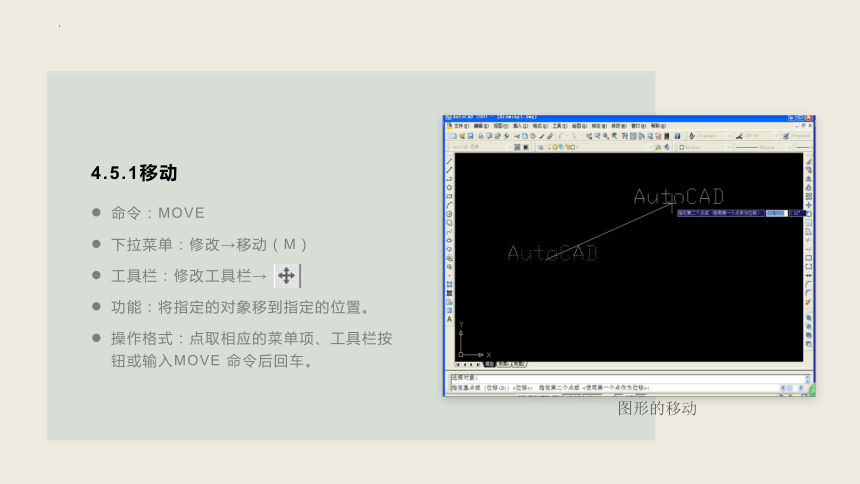Click the Undo arrow icon
Viewport: 860px width, 484px height.
(x=561, y=136)
